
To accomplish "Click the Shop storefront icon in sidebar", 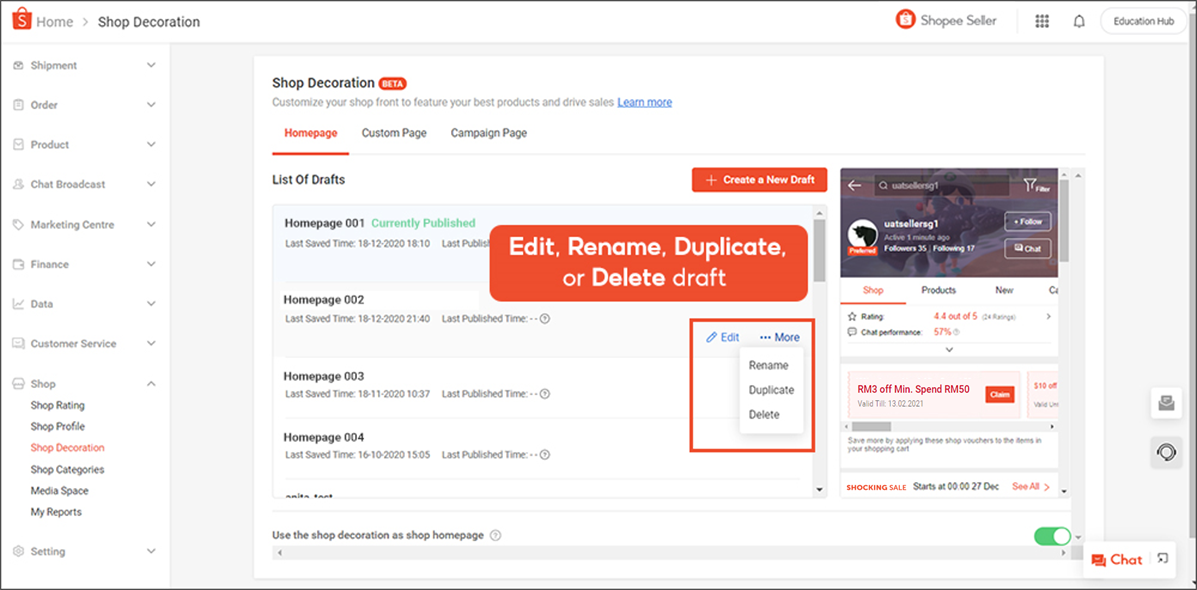I will 18,384.
